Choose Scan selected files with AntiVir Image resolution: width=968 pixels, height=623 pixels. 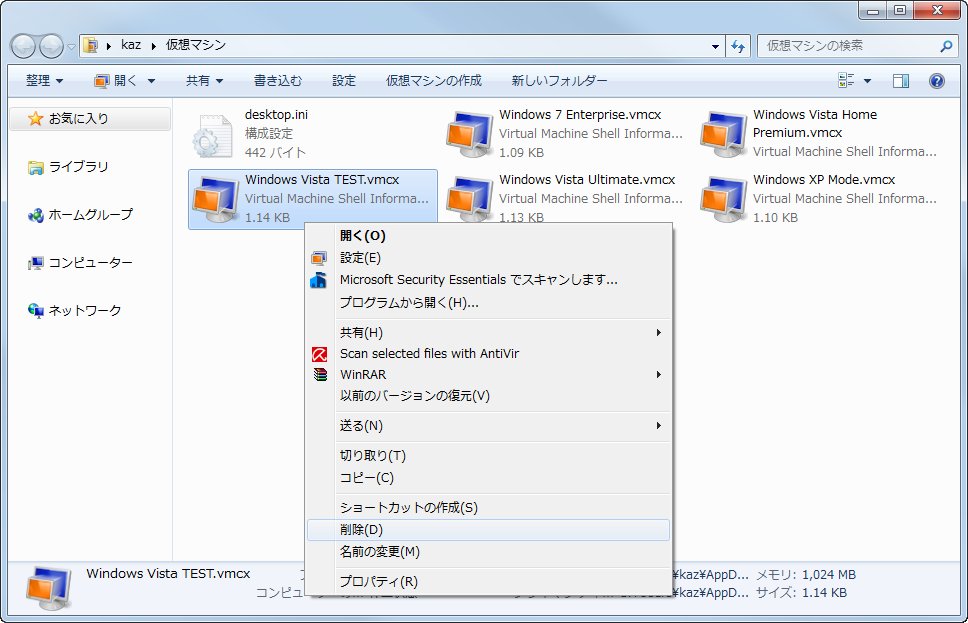click(488, 354)
